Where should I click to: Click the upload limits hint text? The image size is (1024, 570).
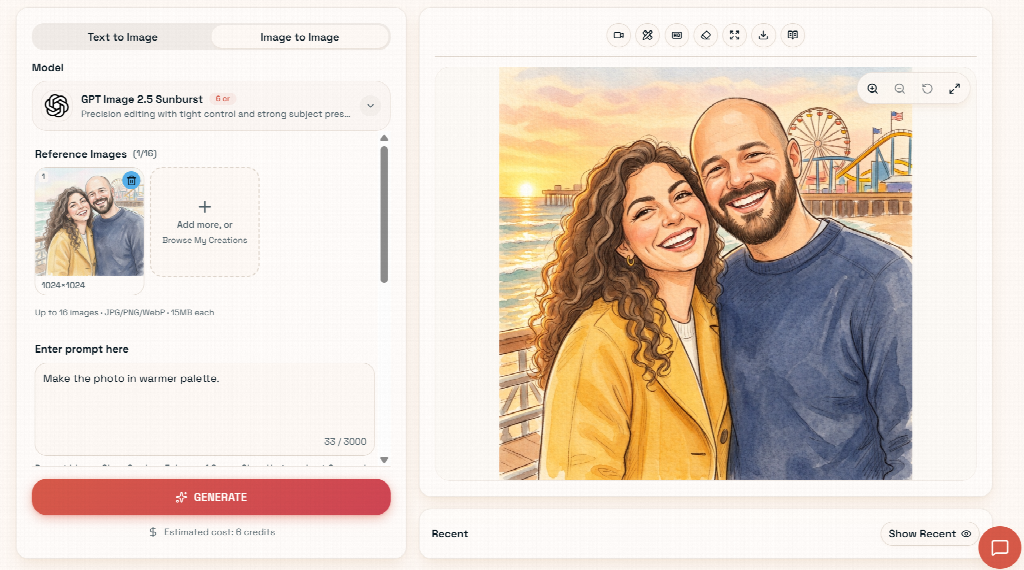coord(125,313)
